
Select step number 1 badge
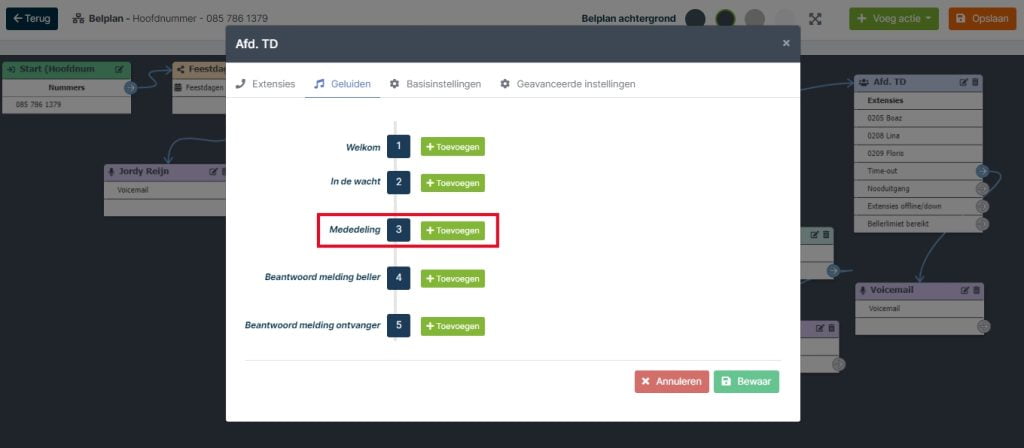point(398,146)
